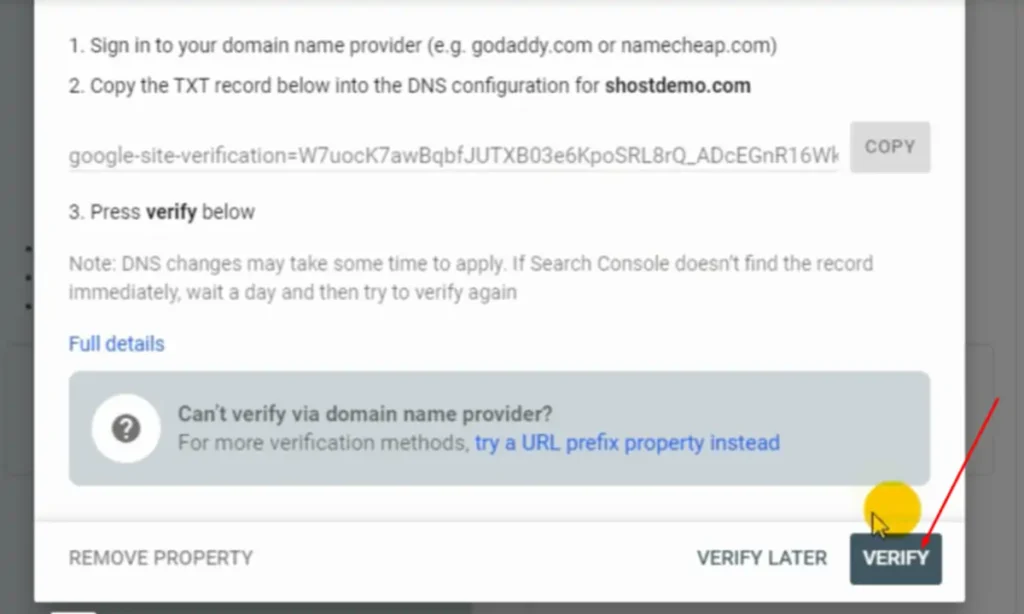Click REMOVE PROPERTY
1024x614 pixels.
[161, 558]
